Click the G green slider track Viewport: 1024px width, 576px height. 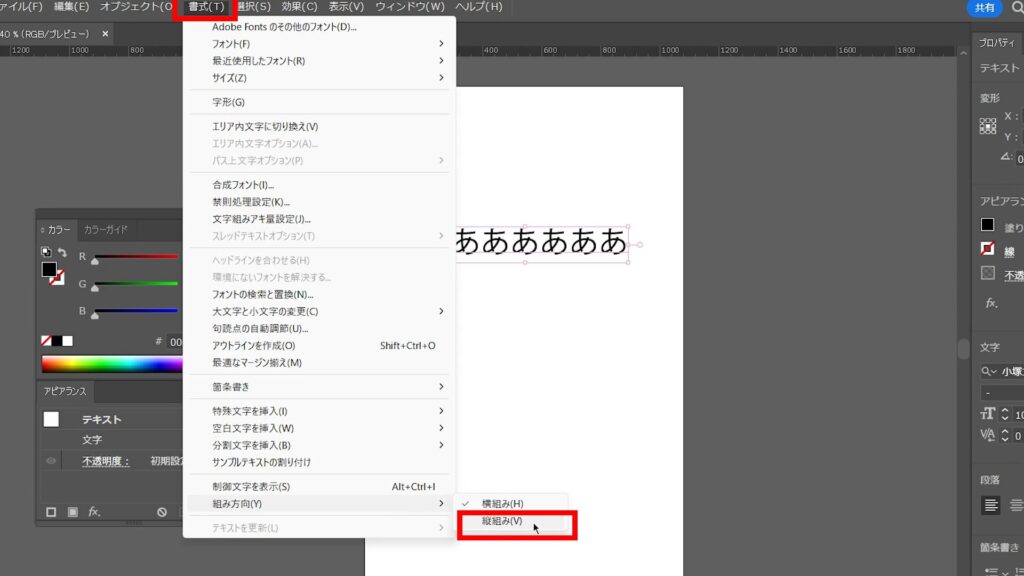click(x=136, y=283)
